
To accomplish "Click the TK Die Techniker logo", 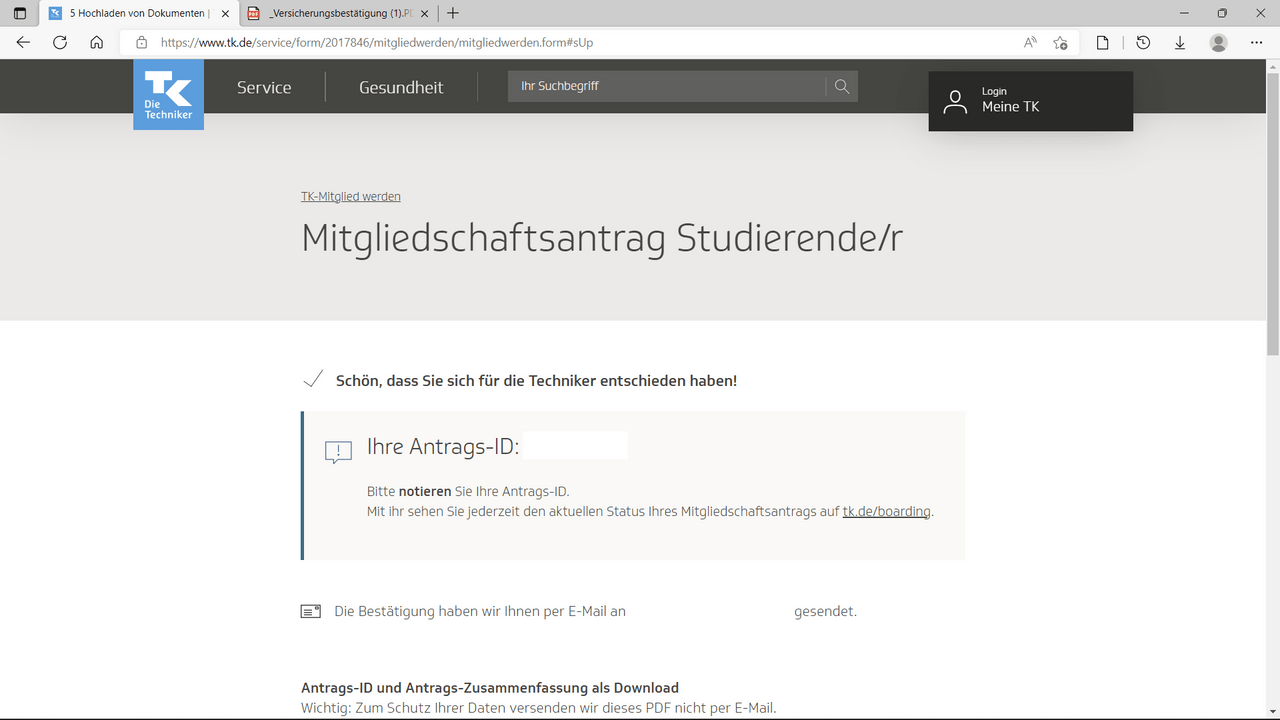I will point(169,94).
